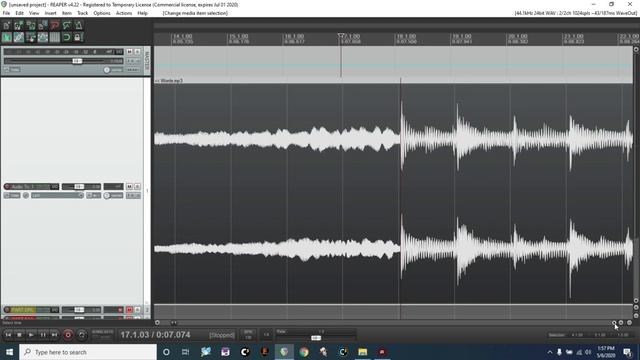
Task: Open the Item menu
Action: coord(67,13)
